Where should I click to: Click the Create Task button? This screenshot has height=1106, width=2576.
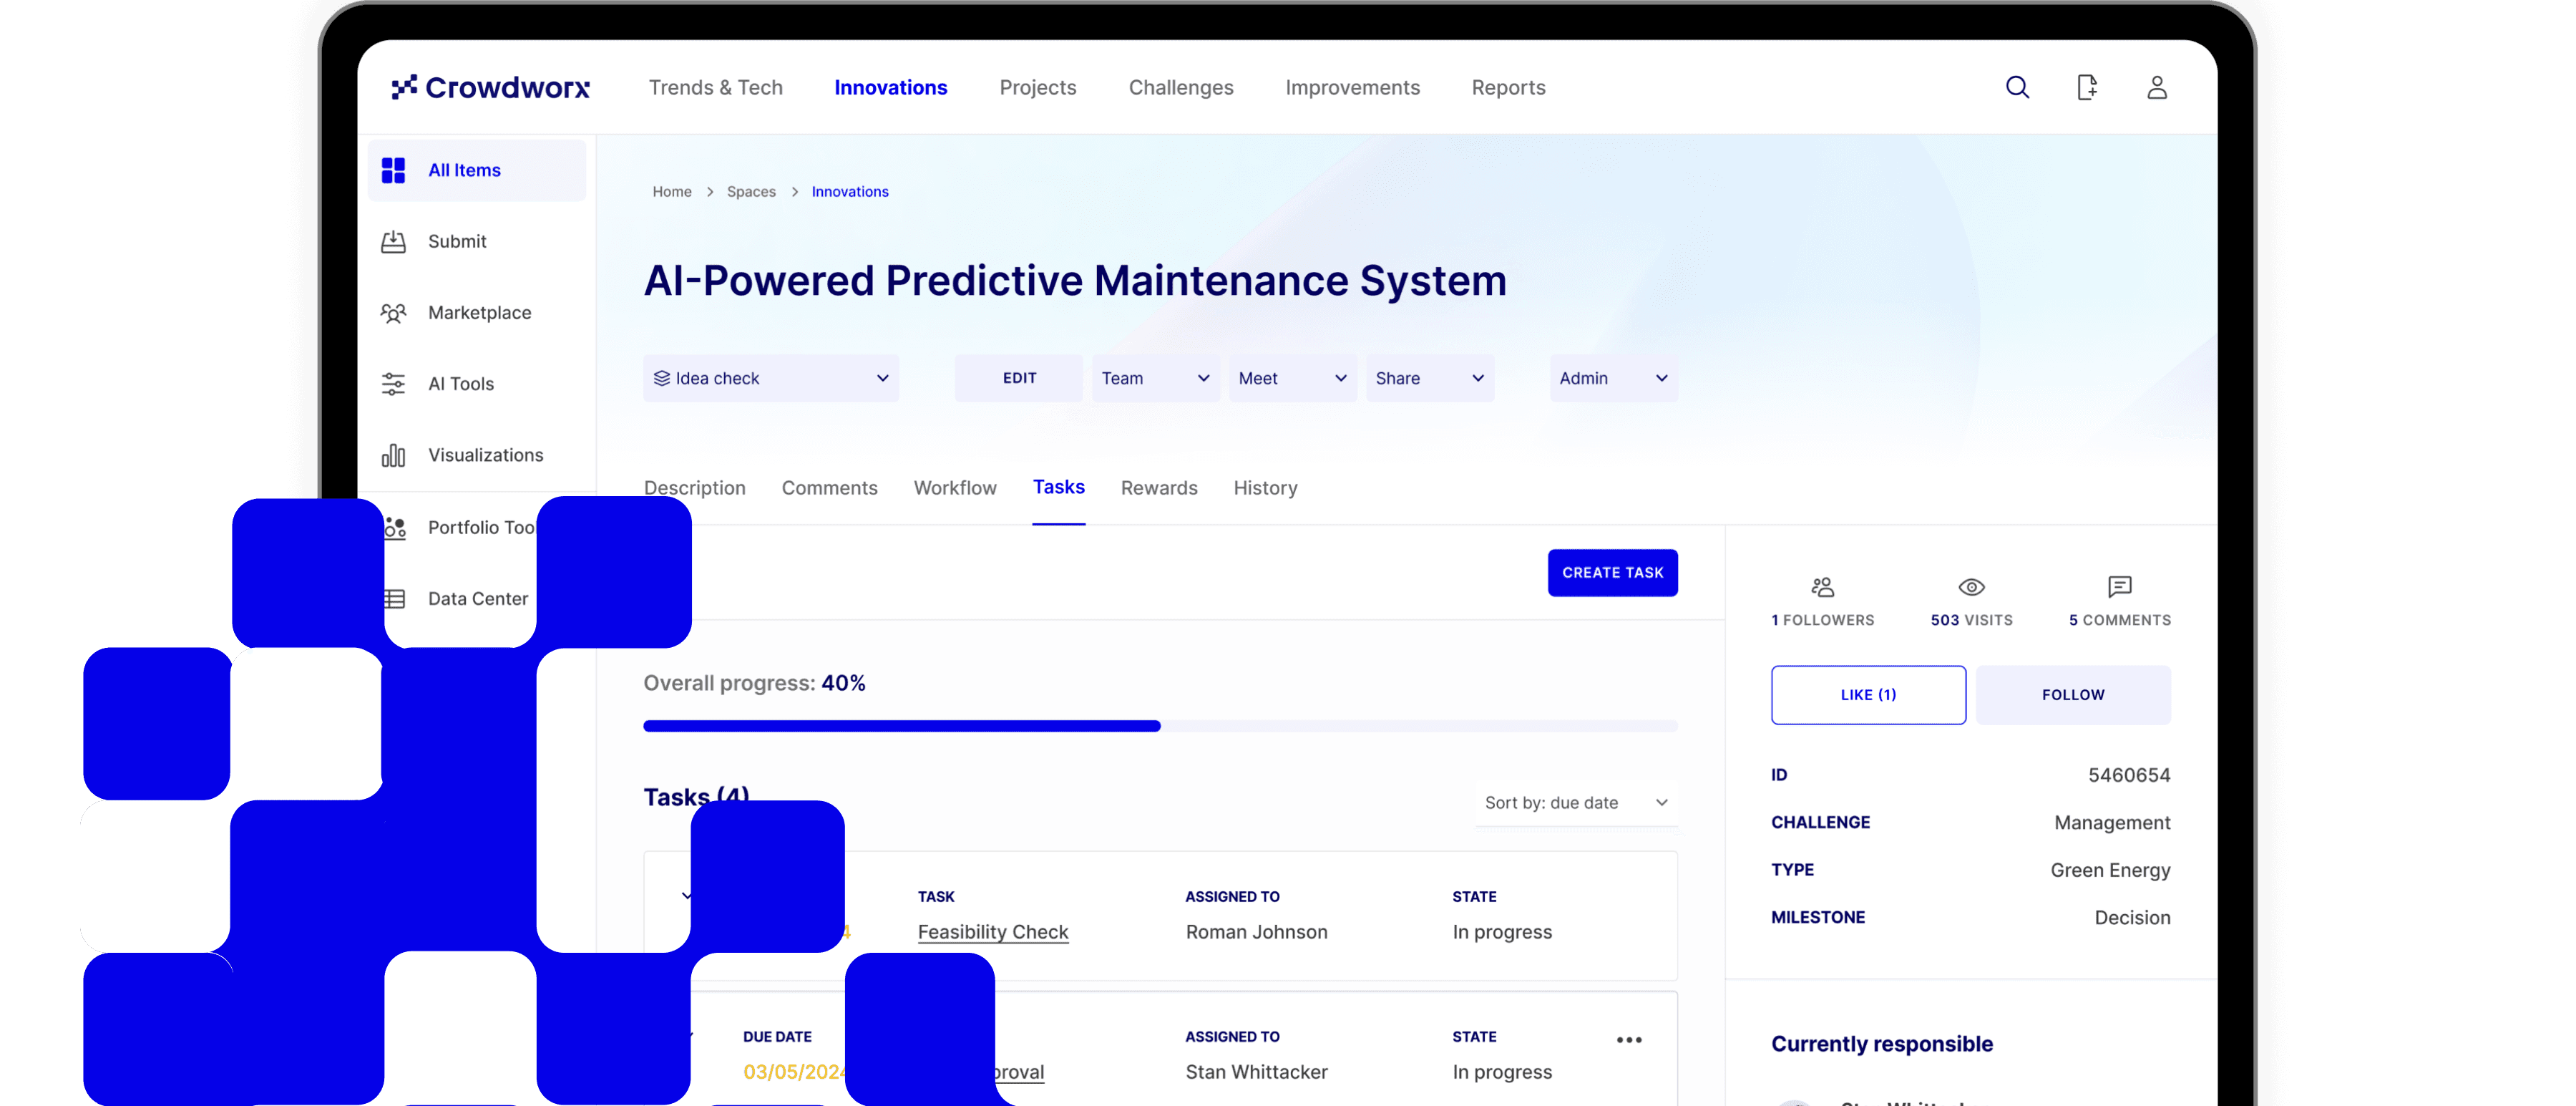coord(1612,573)
